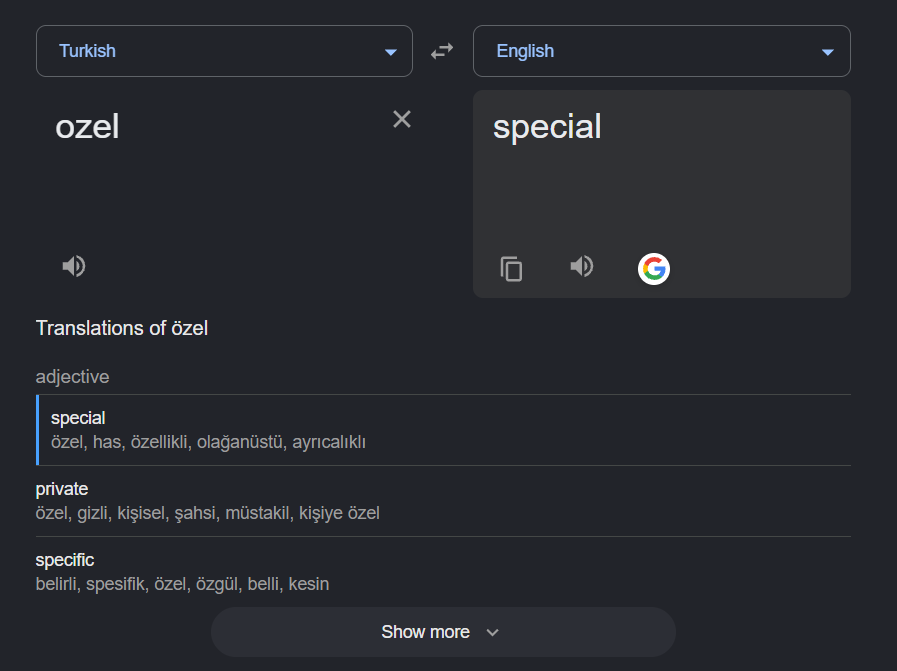Clear the source text 'ozel'
The image size is (897, 671).
coord(402,119)
